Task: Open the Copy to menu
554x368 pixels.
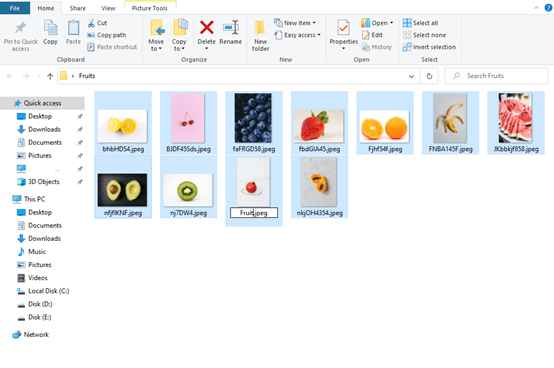Action: click(179, 35)
